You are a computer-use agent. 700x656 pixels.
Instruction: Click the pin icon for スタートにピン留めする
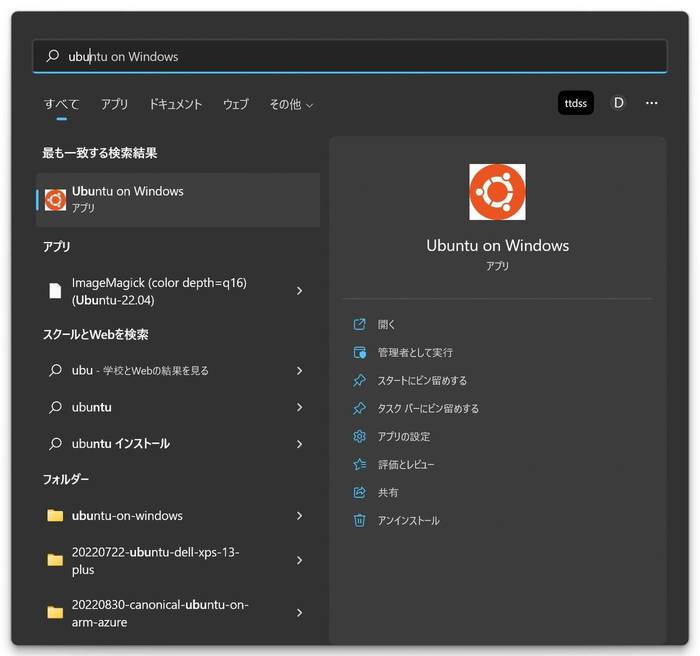(x=359, y=380)
